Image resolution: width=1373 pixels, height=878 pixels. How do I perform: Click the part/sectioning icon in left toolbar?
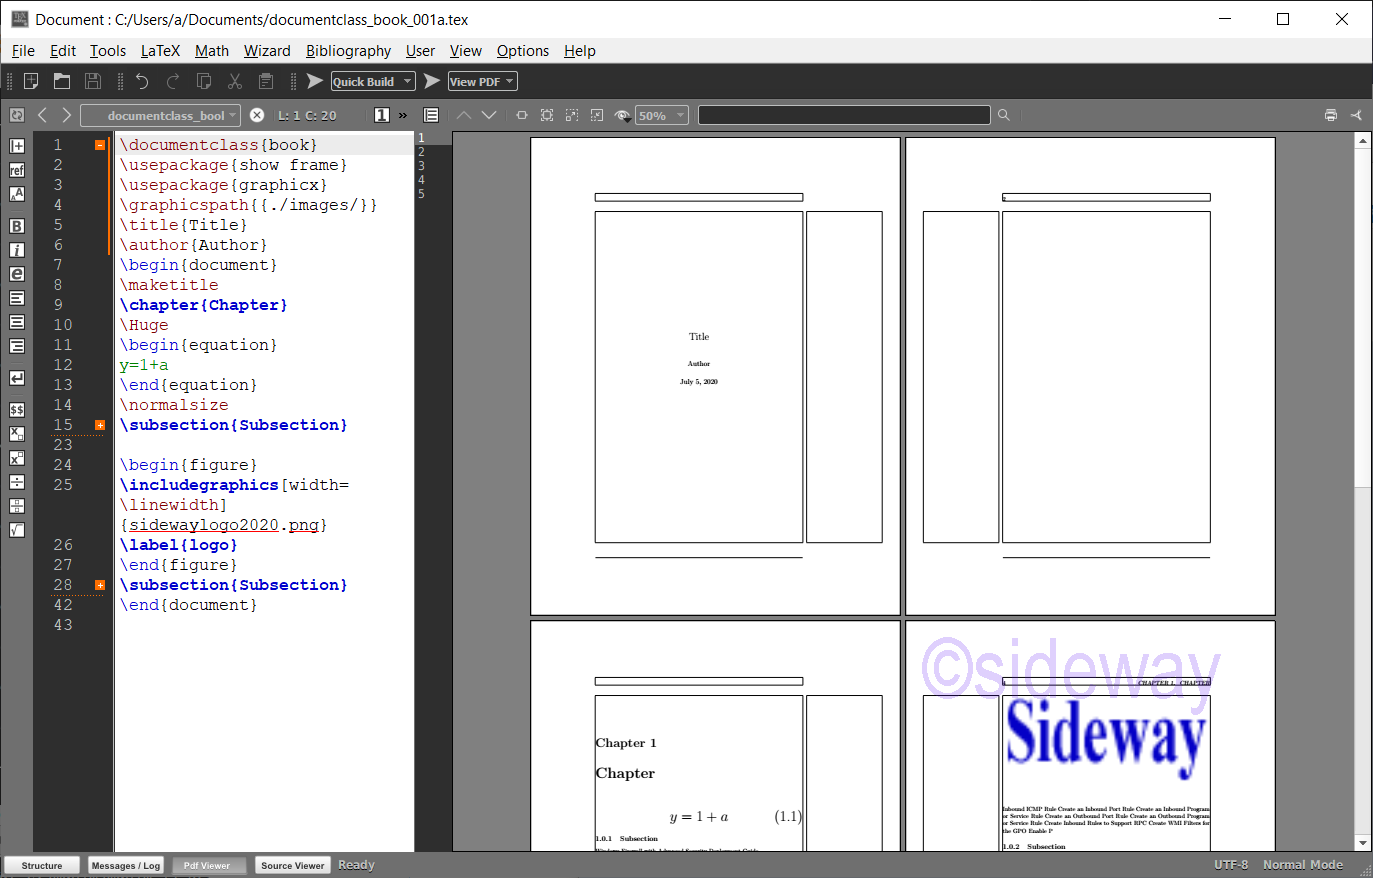coord(17,146)
